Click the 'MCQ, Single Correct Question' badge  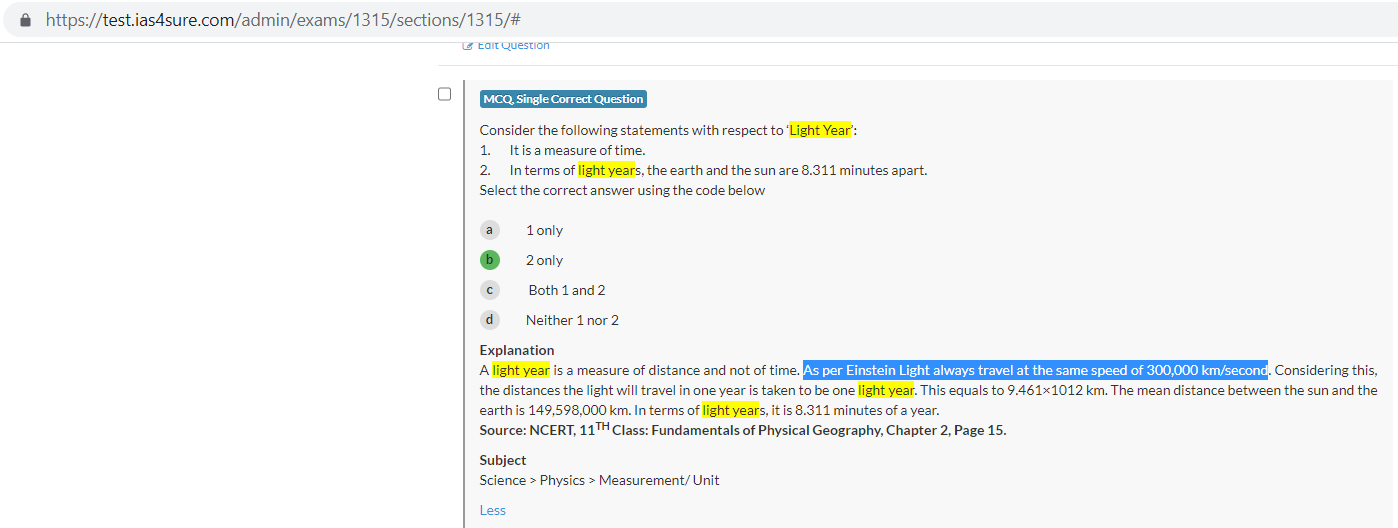click(563, 99)
